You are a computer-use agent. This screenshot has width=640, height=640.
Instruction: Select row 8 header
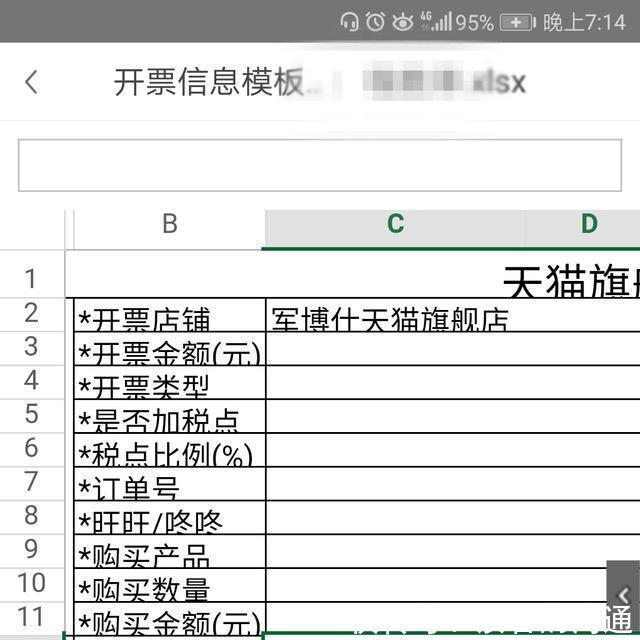point(32,518)
